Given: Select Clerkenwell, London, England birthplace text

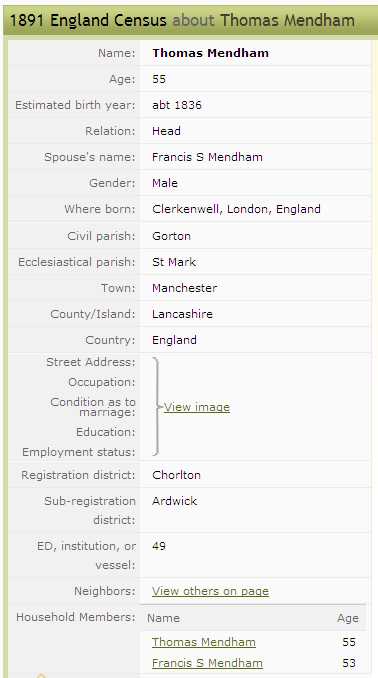Looking at the screenshot, I should (x=236, y=209).
